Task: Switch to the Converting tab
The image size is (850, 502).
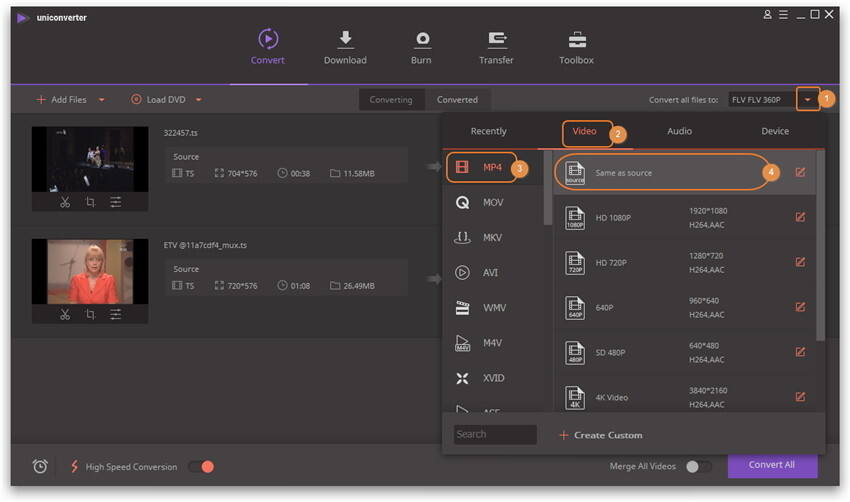Action: pos(391,100)
